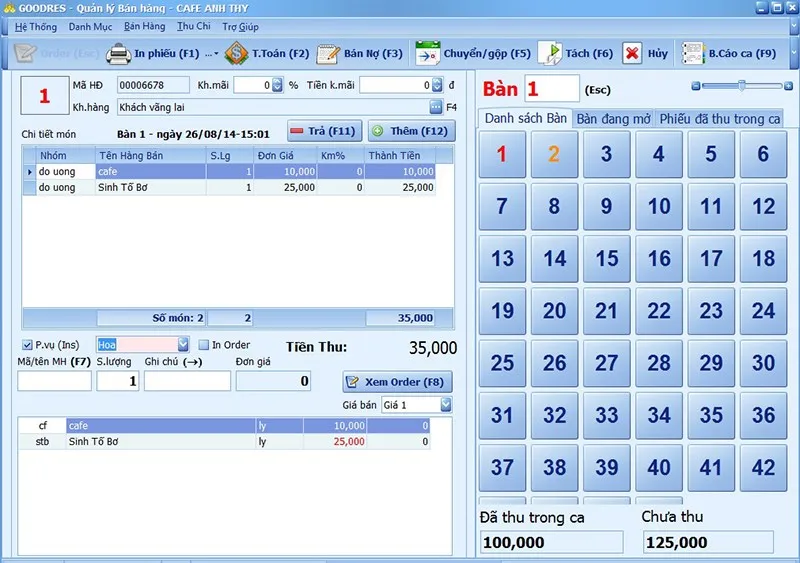Open B.Cáo ca (F9) report icon
This screenshot has height=563, width=800.
click(x=692, y=53)
